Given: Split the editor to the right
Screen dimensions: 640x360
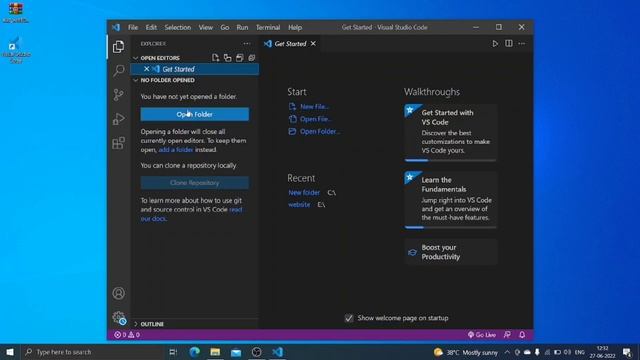Looking at the screenshot, I should coord(509,44).
